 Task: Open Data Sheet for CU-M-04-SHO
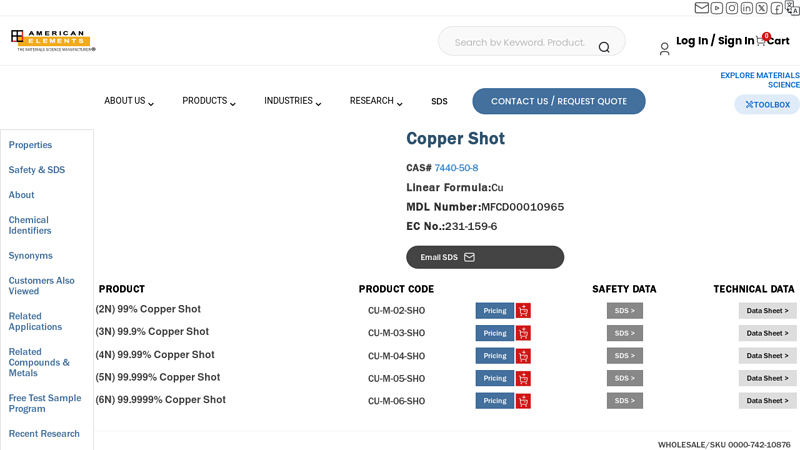coord(767,356)
